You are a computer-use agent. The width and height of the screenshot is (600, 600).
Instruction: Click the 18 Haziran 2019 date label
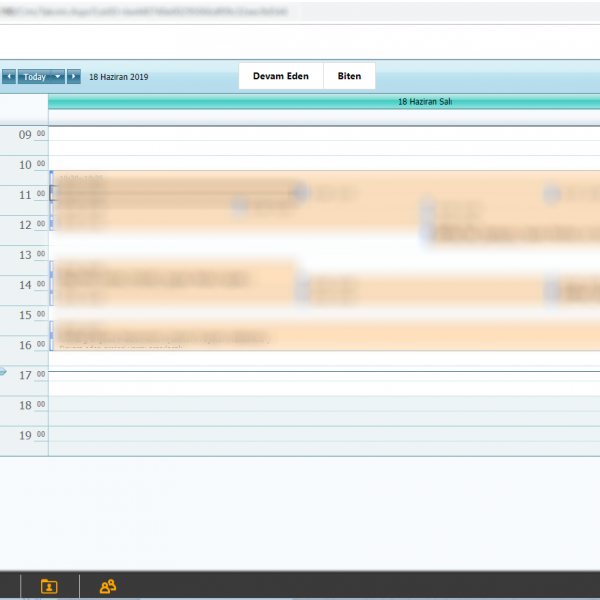(119, 77)
